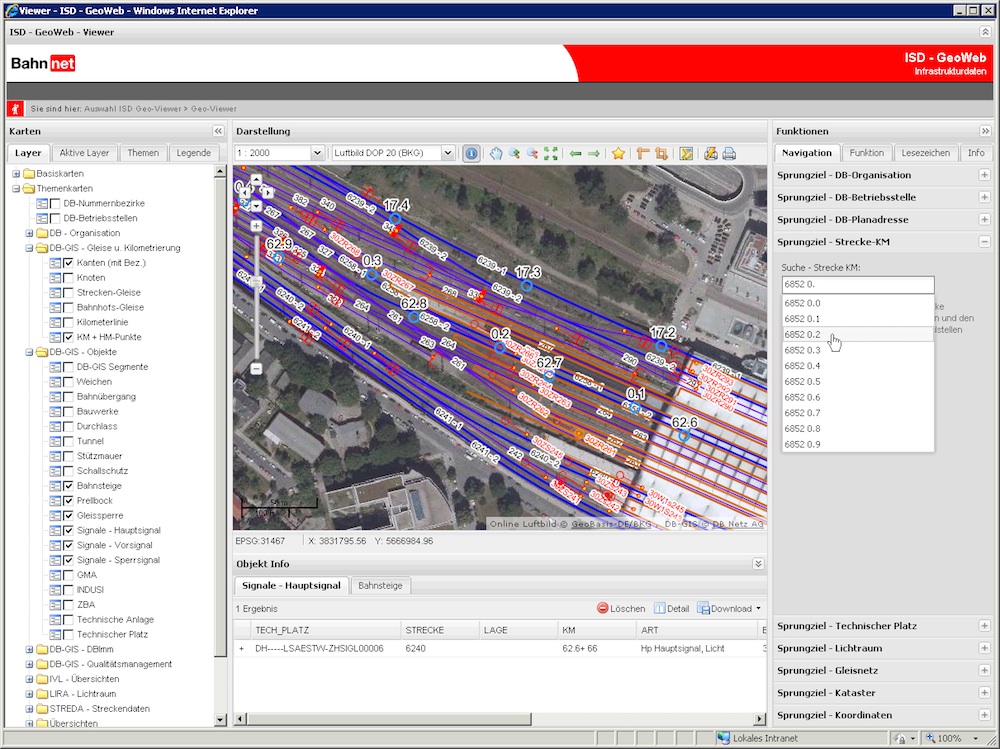Click the printer icon in map toolbar
This screenshot has width=1000, height=749.
[729, 153]
